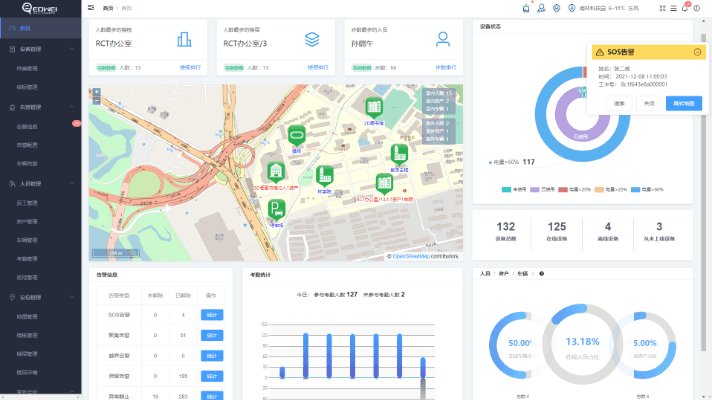Zoom out on the map with minus button

point(96,101)
